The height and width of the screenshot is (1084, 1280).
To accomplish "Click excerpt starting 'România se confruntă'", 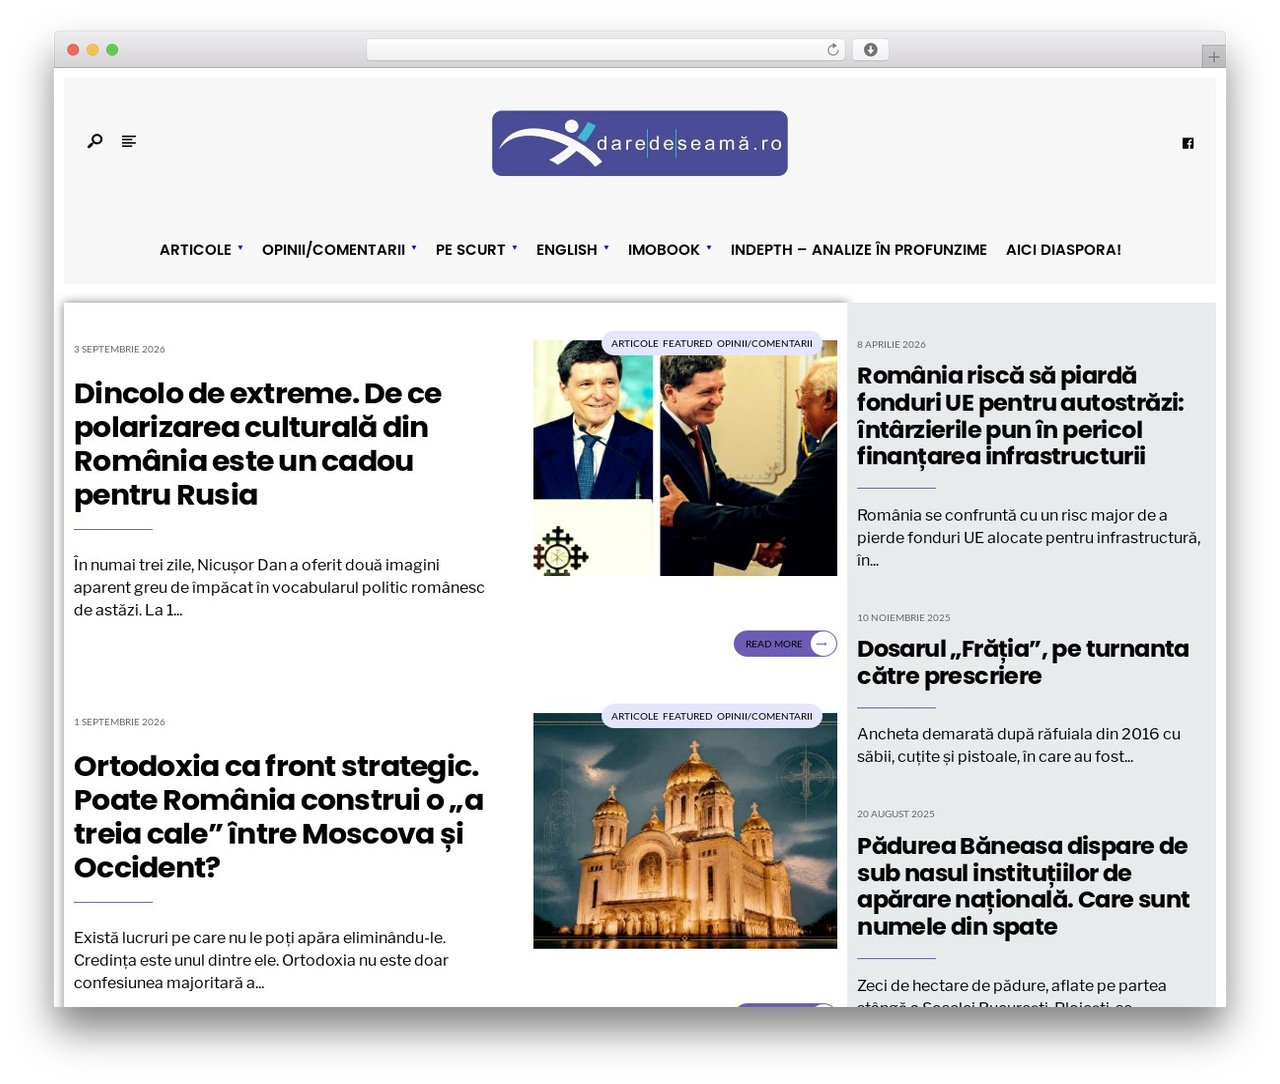I will tap(1029, 538).
